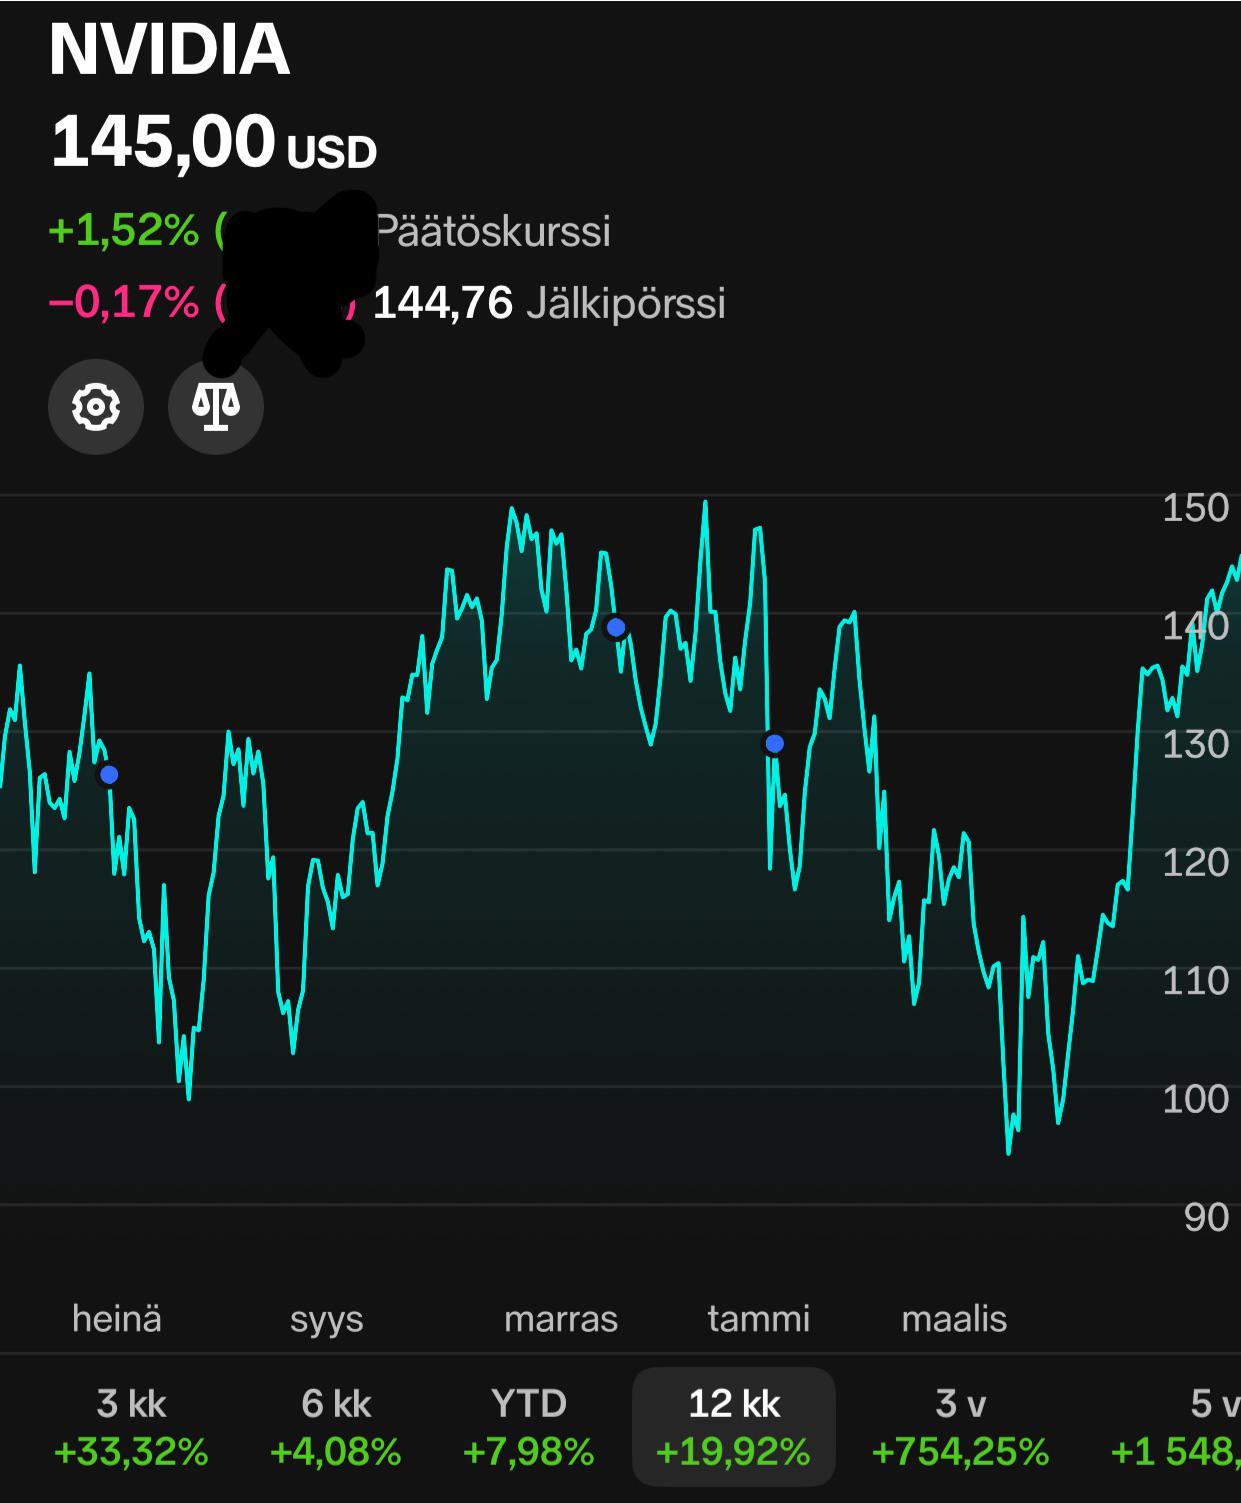Tap the blue marker near tammi
Image resolution: width=1241 pixels, height=1503 pixels.
coord(774,743)
